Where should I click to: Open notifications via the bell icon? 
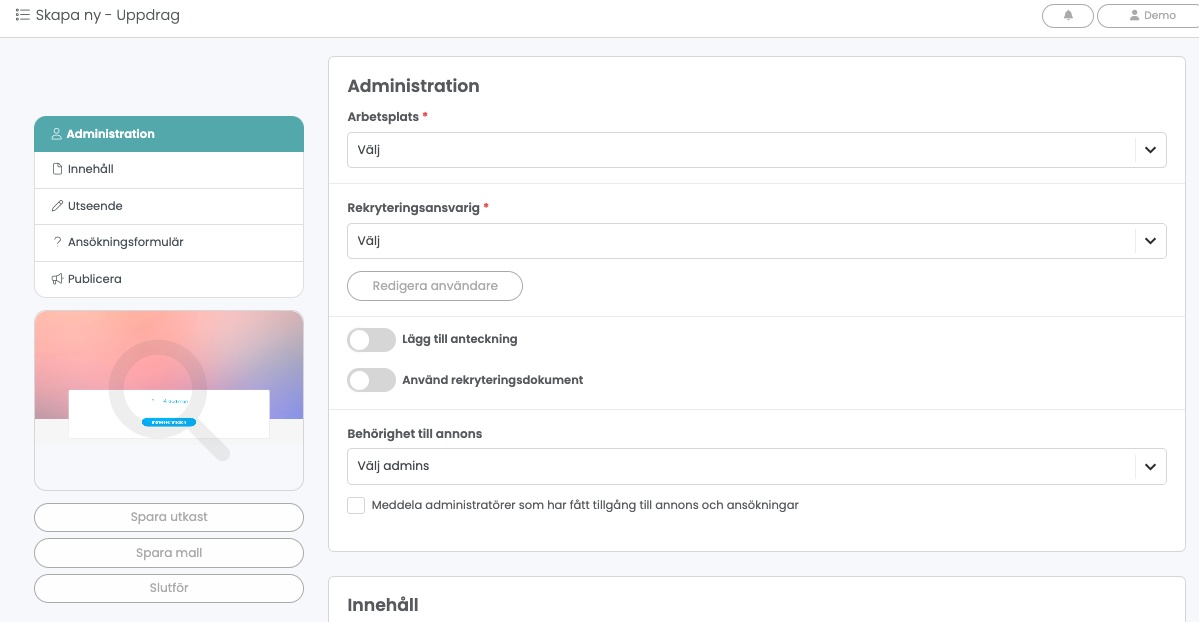(x=1067, y=15)
